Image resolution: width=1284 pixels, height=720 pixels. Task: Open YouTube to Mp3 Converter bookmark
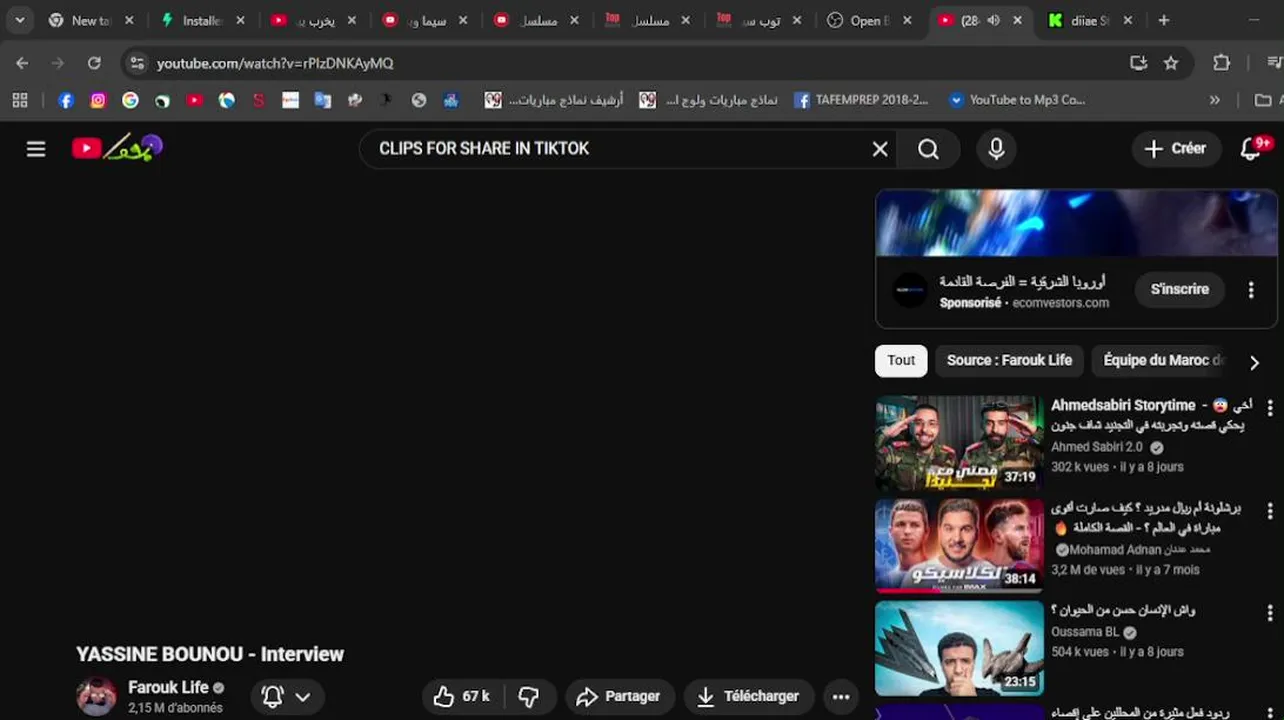[1017, 100]
